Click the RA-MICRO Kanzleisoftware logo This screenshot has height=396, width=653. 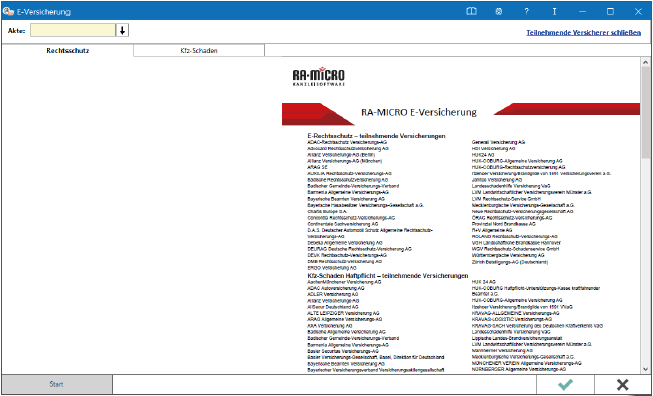[319, 76]
